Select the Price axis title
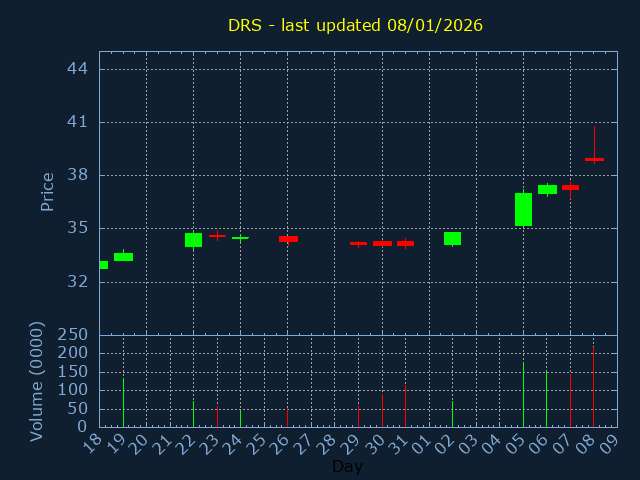The width and height of the screenshot is (640, 480). click(x=47, y=191)
